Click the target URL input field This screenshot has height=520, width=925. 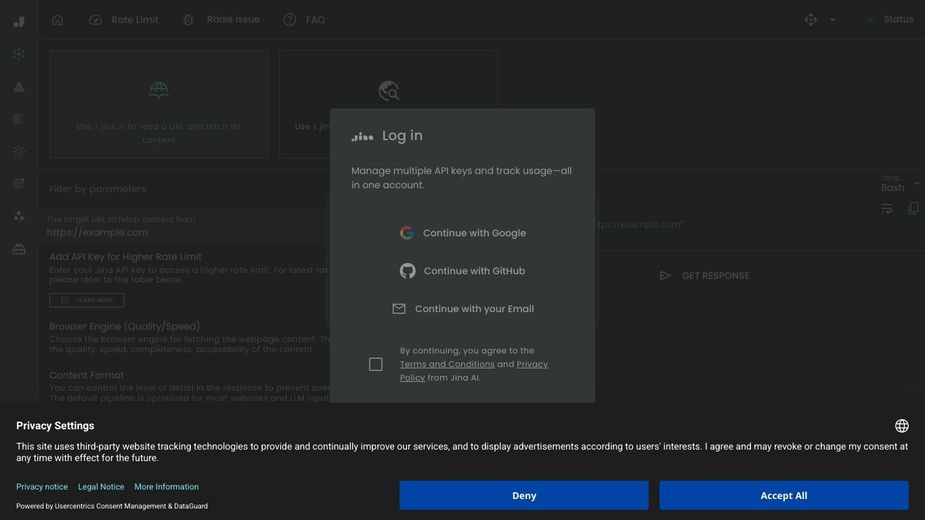180,232
